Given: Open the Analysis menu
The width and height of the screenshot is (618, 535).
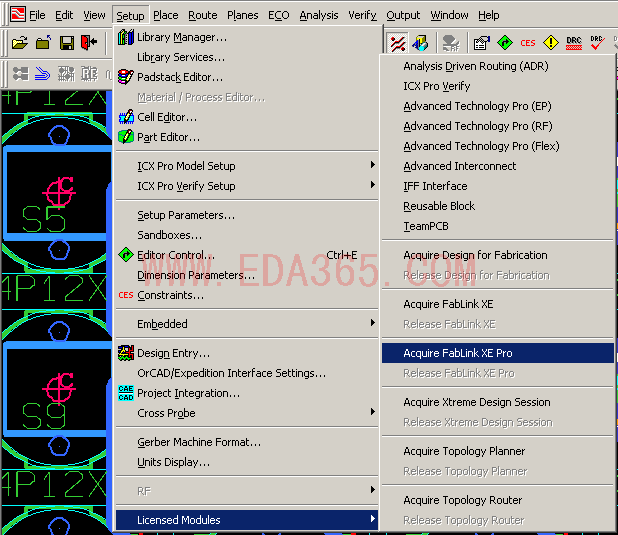Looking at the screenshot, I should coord(319,15).
